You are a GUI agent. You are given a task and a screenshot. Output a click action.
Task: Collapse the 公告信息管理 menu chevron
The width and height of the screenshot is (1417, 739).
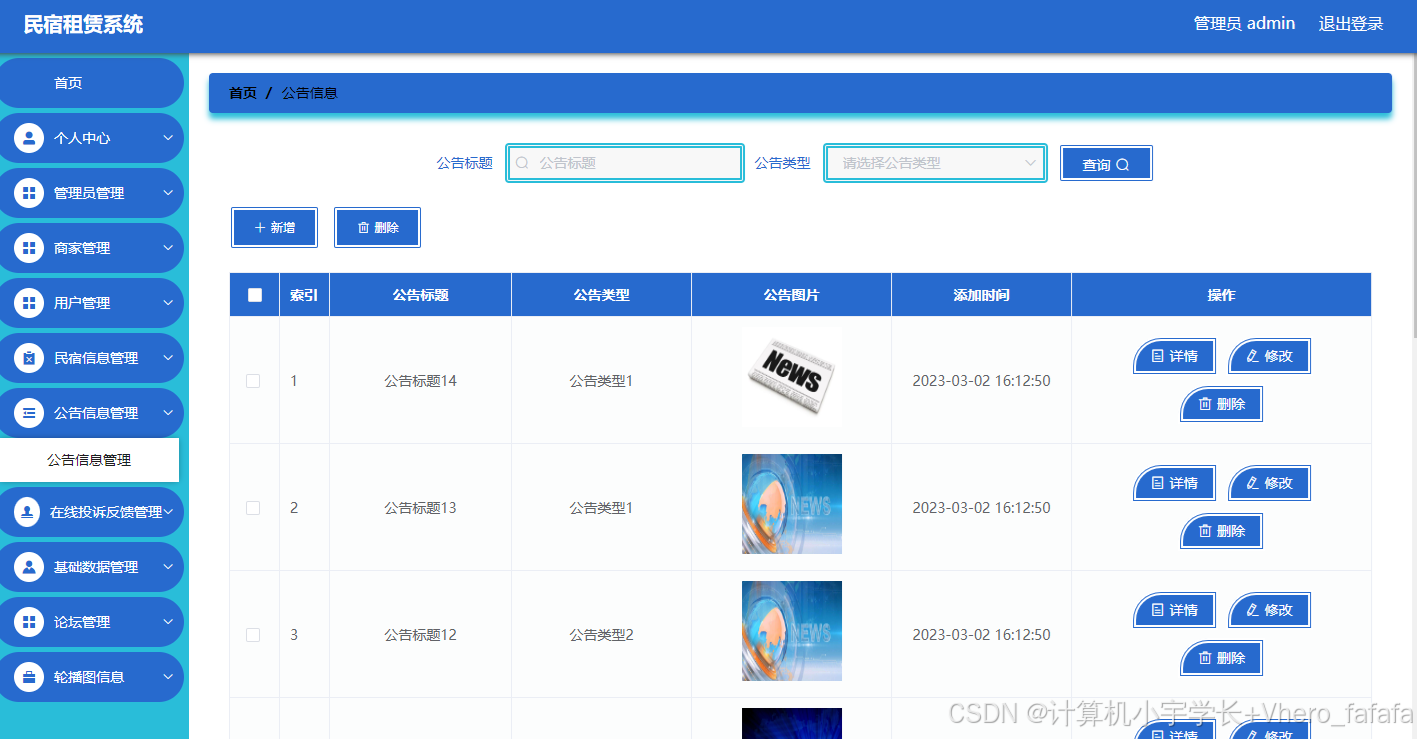(168, 412)
